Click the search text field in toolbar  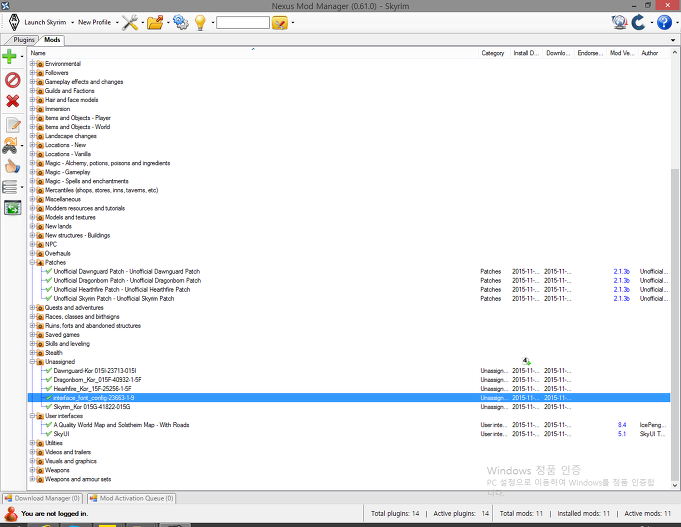(243, 22)
